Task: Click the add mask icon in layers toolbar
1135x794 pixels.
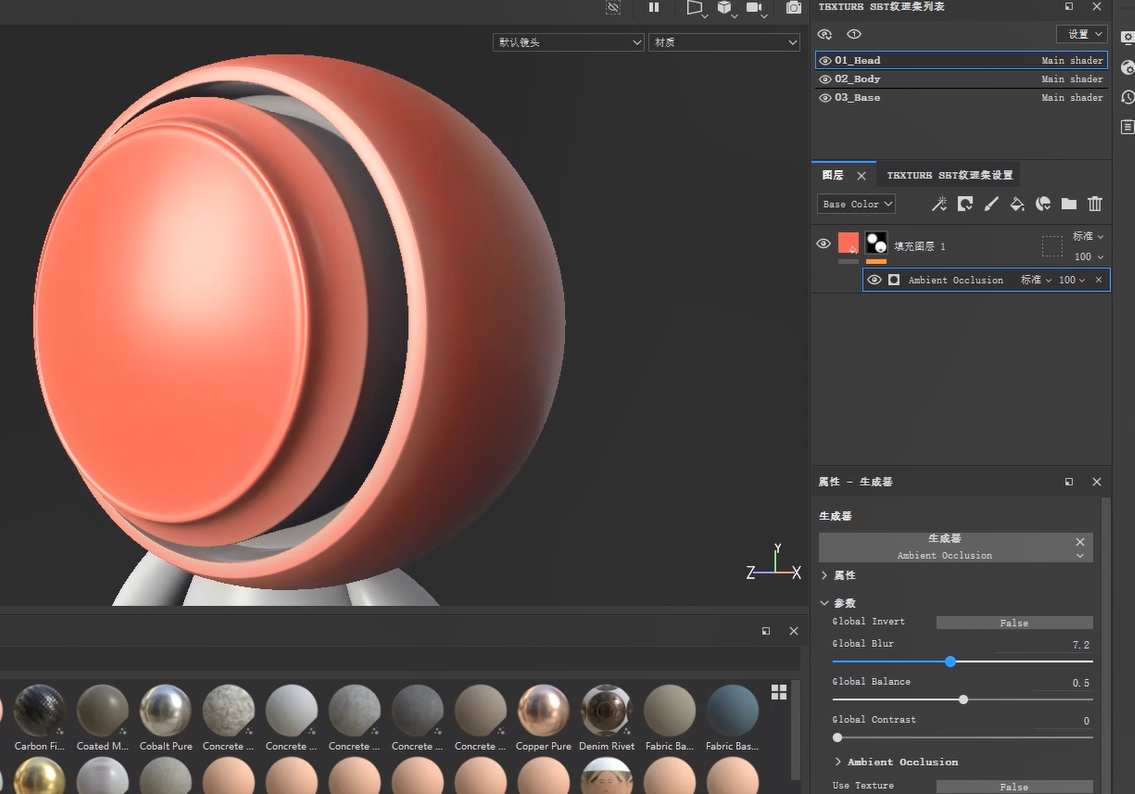Action: point(965,204)
